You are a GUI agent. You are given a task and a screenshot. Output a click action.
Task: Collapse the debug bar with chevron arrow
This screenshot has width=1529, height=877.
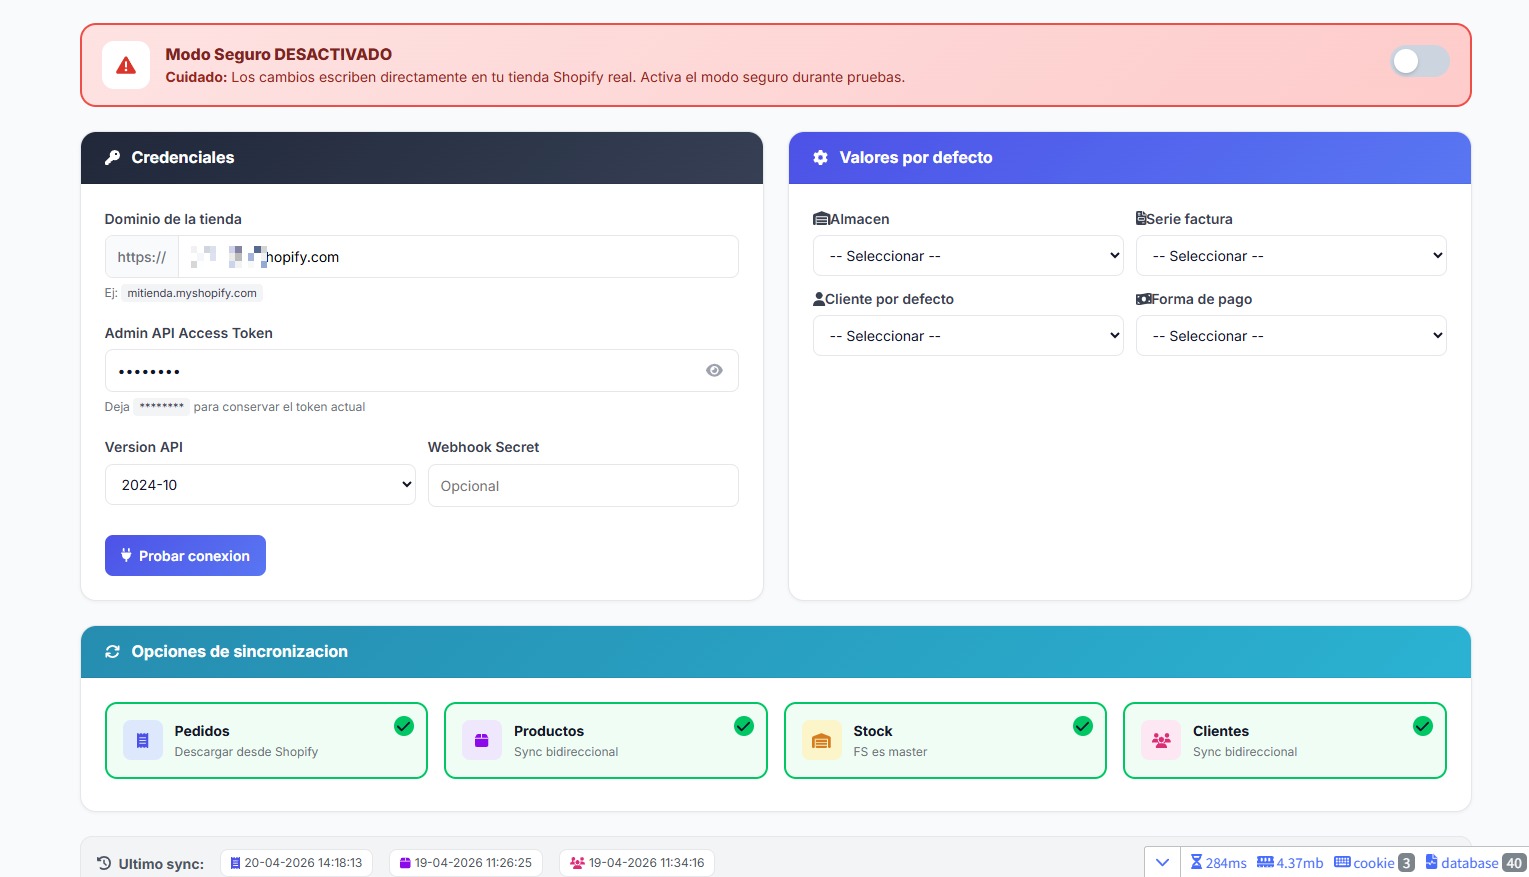click(1162, 862)
